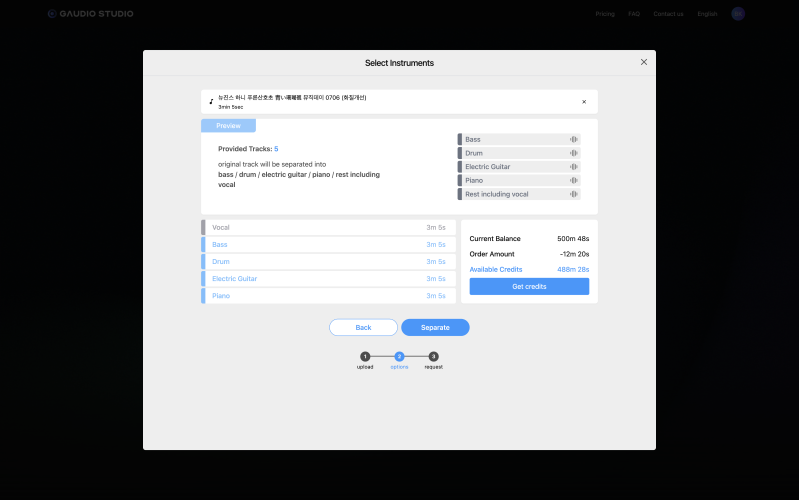Select the Piano track in the preview list
Image resolution: width=799 pixels, height=500 pixels.
pyautogui.click(x=519, y=180)
